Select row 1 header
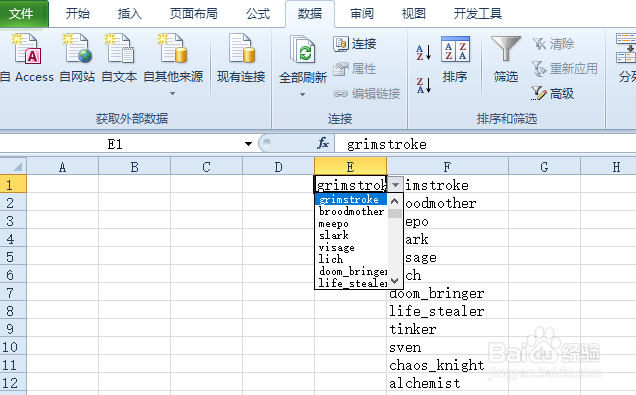 pyautogui.click(x=13, y=185)
